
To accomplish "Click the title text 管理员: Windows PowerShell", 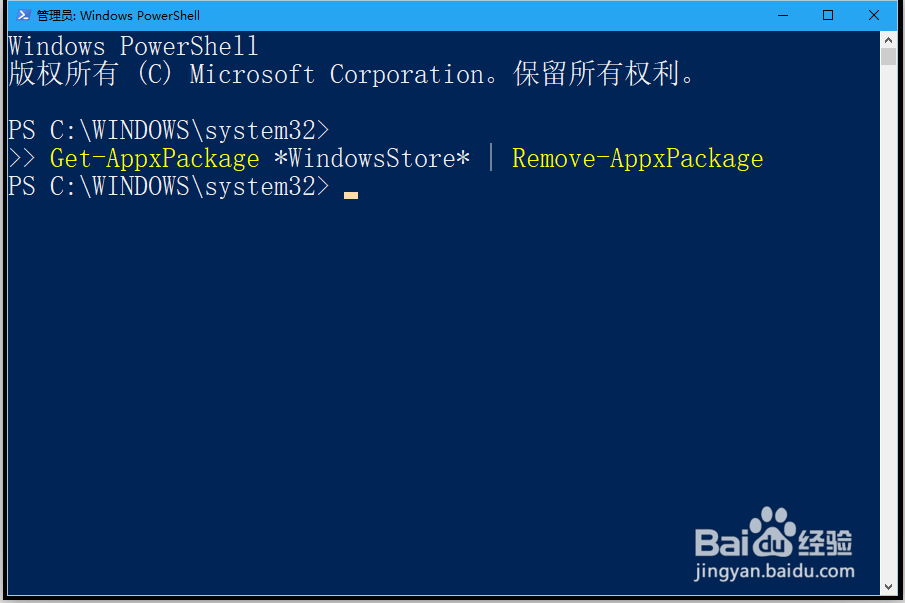I will (x=118, y=16).
